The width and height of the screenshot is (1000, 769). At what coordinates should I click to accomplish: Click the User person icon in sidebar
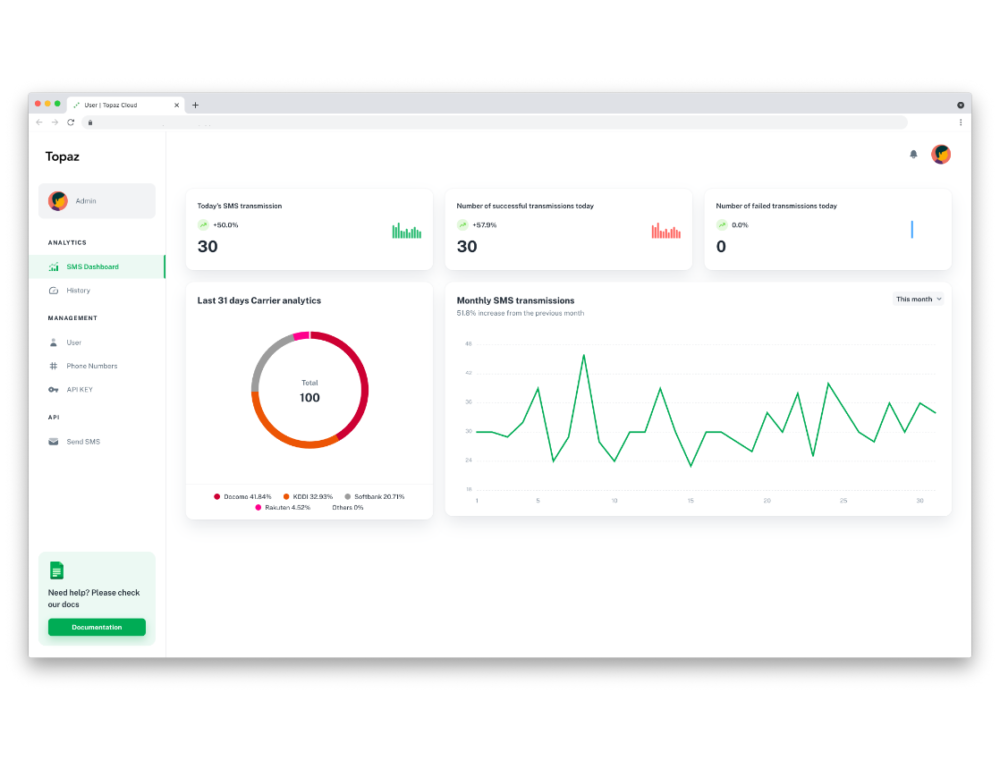(x=54, y=342)
